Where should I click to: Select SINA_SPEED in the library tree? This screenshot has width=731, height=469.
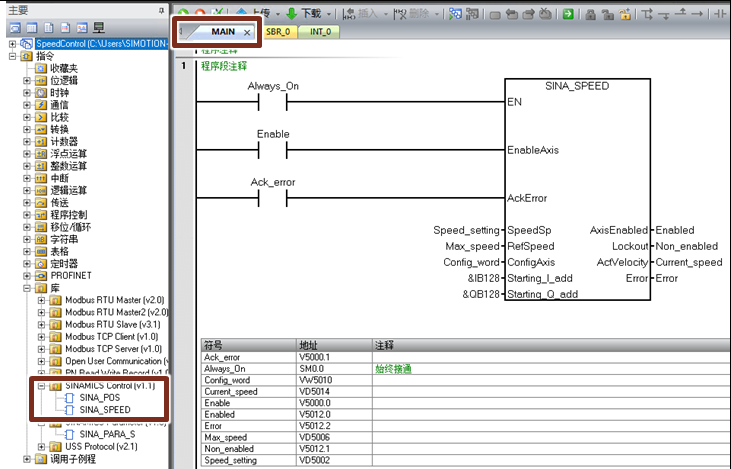coord(105,409)
